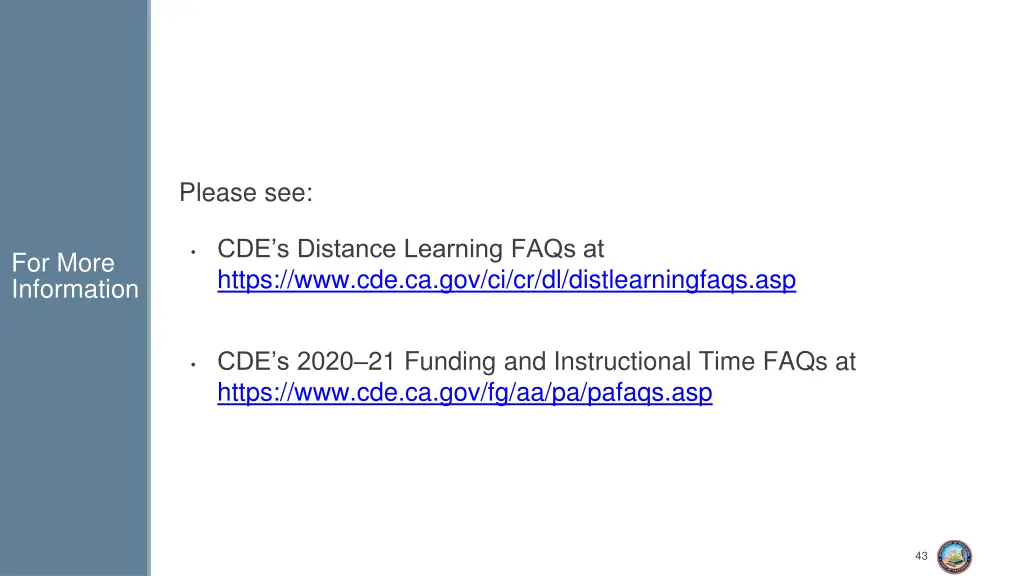Click the blank white area above "Please see:"
Viewport: 1024px width, 576px height.
pos(581,85)
